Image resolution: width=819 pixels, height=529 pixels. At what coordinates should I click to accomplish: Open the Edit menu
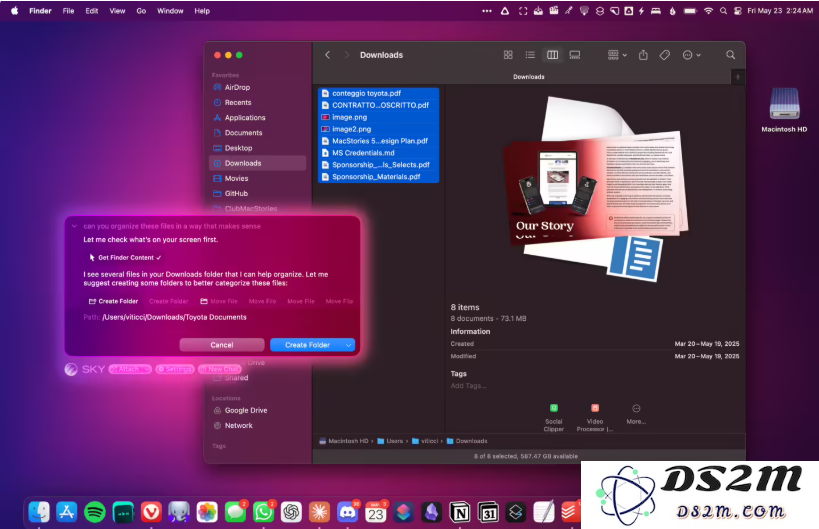pos(92,10)
